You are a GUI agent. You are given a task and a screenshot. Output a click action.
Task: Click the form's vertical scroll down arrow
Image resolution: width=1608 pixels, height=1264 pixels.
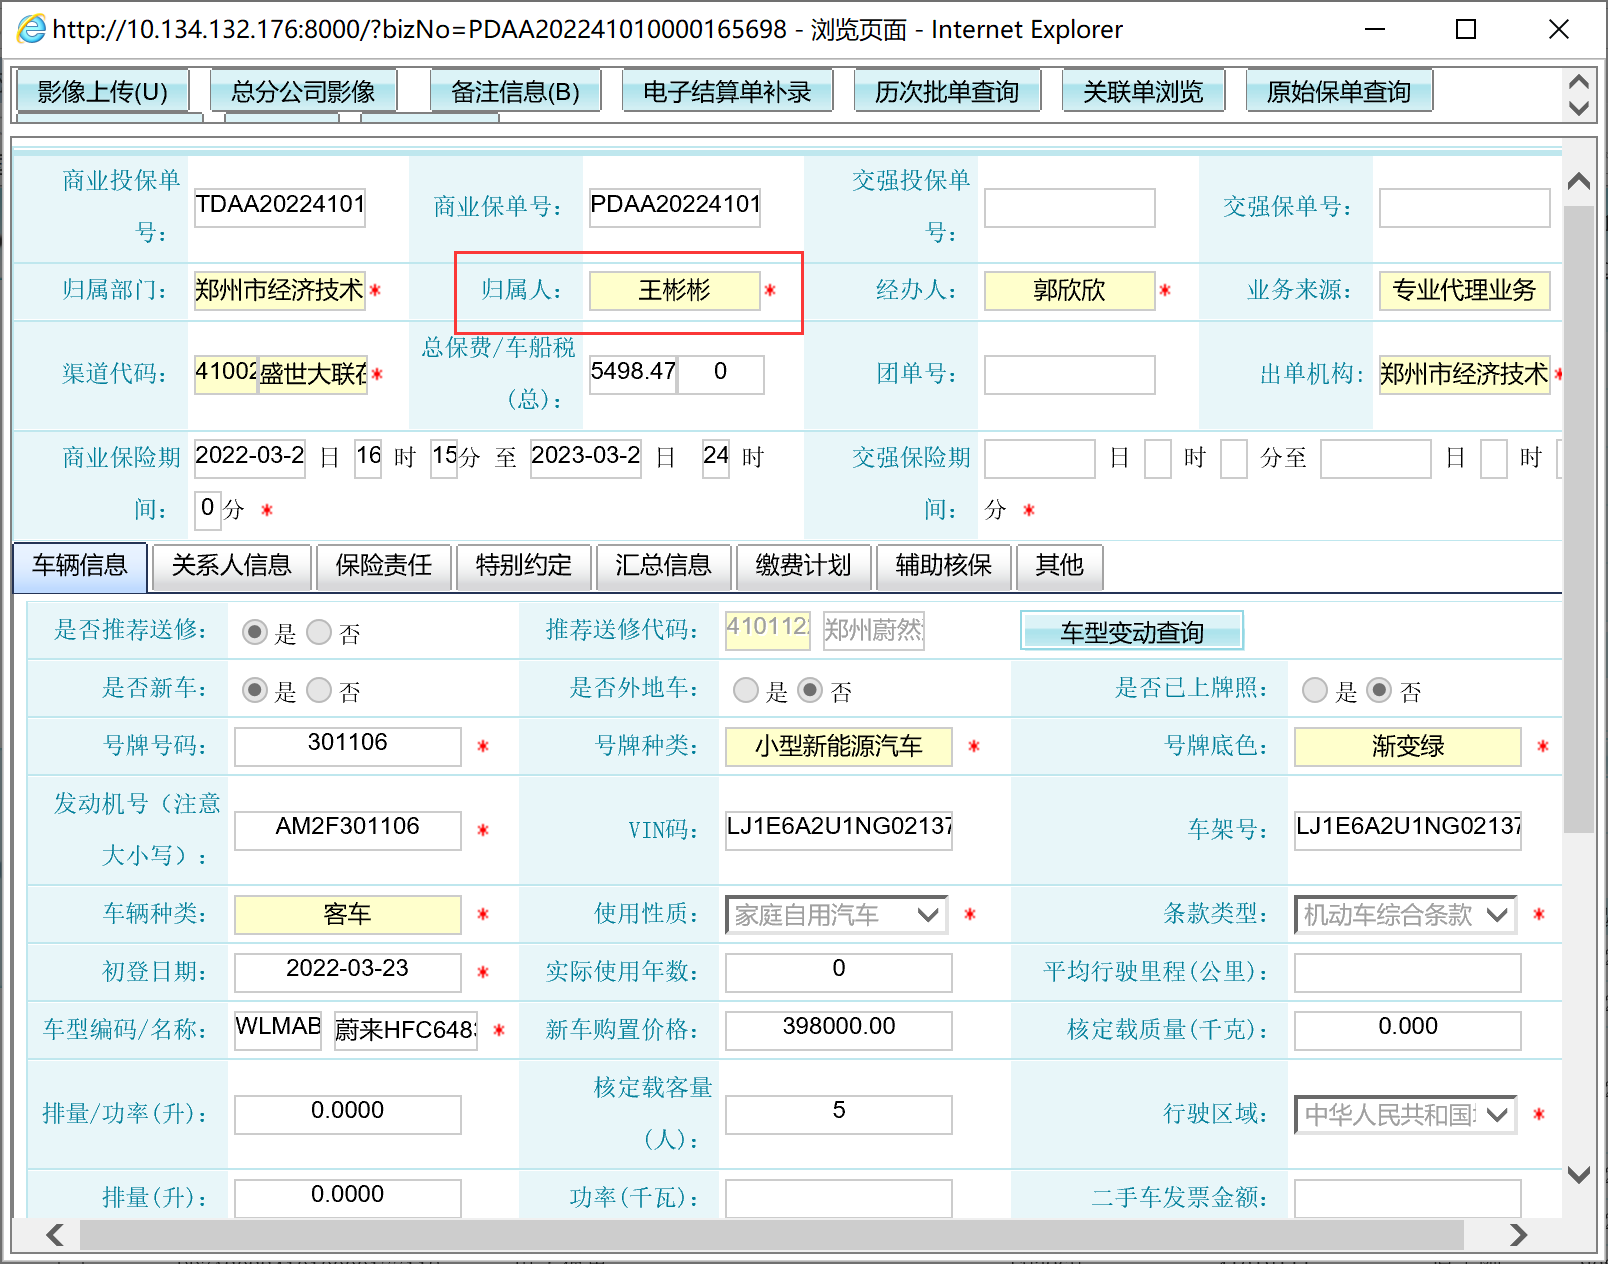[1579, 1175]
